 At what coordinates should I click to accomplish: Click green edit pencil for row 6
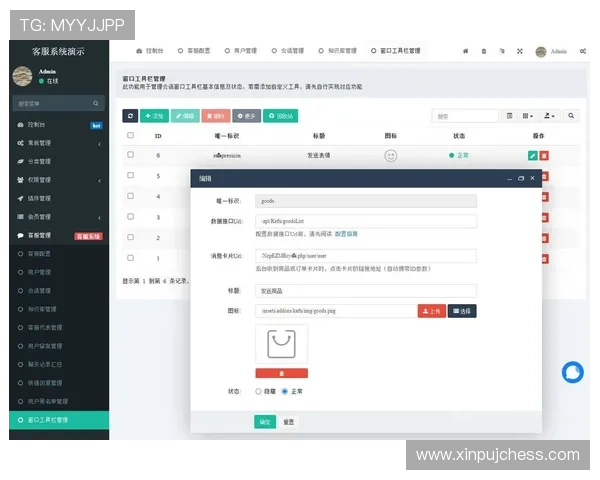533,155
